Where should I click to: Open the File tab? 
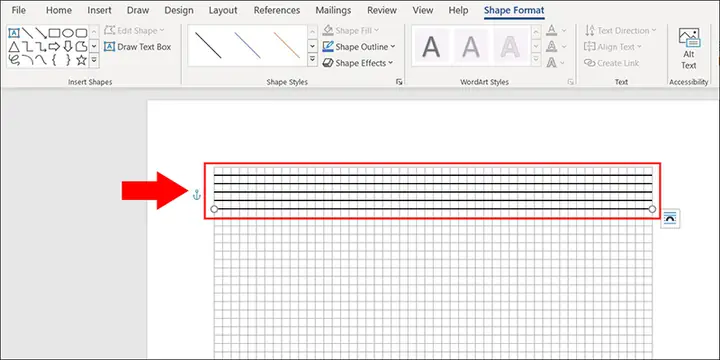click(x=18, y=10)
